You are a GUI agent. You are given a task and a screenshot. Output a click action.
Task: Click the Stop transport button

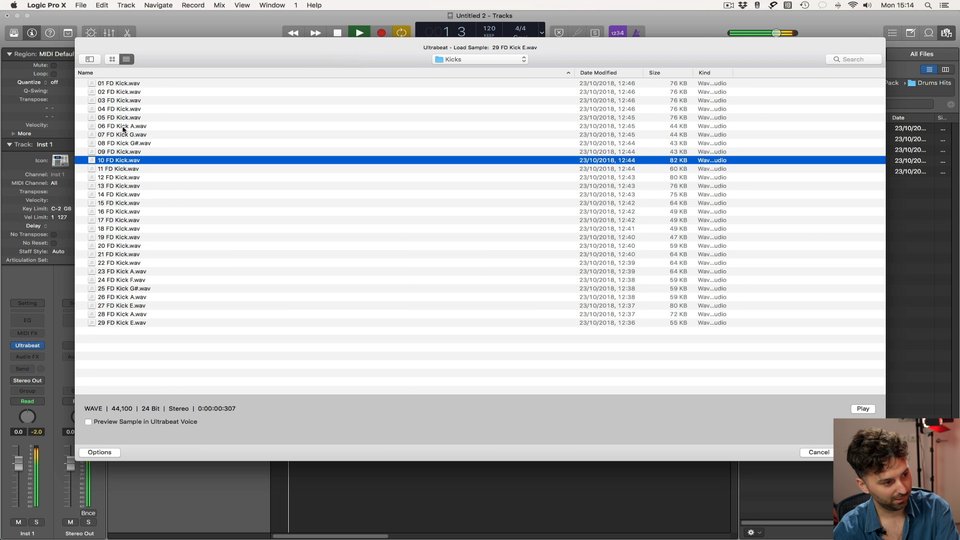[x=337, y=32]
